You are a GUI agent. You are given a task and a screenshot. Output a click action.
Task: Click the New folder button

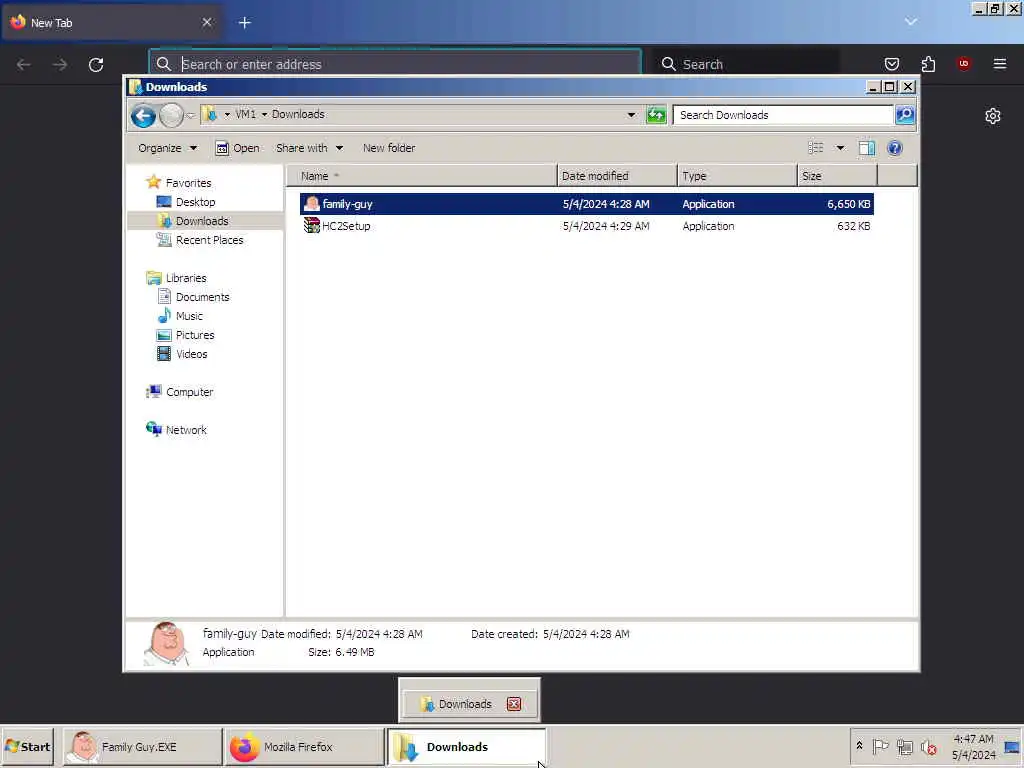[x=389, y=148]
